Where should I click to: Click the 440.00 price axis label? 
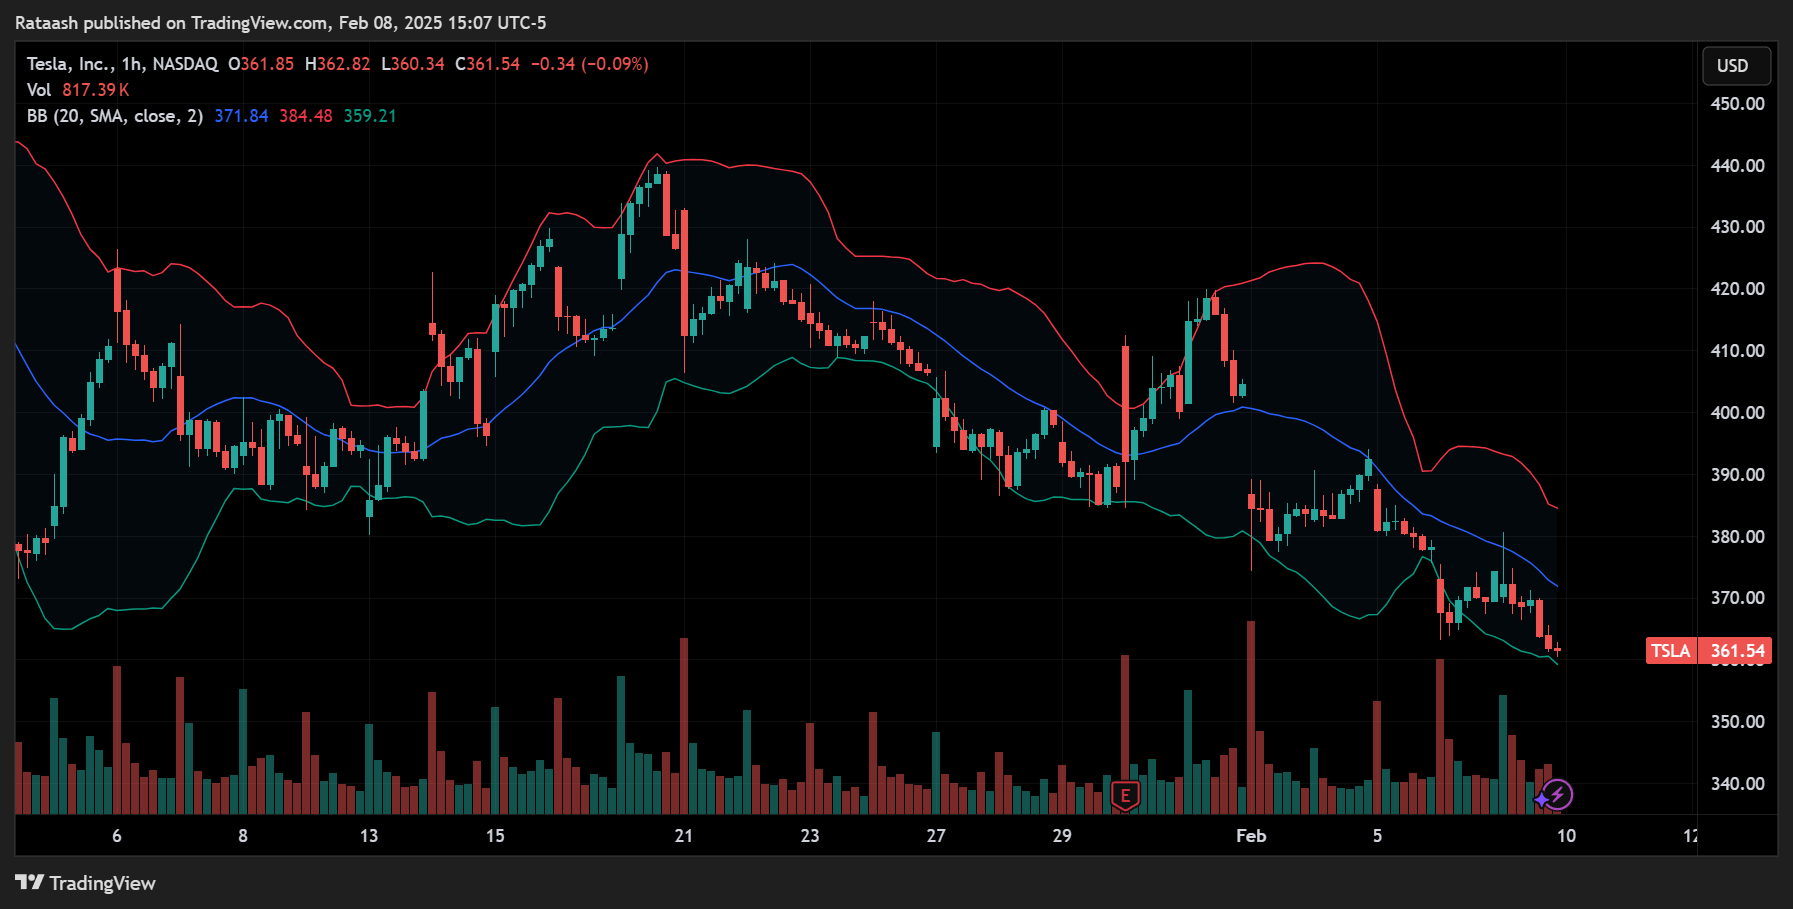point(1737,166)
